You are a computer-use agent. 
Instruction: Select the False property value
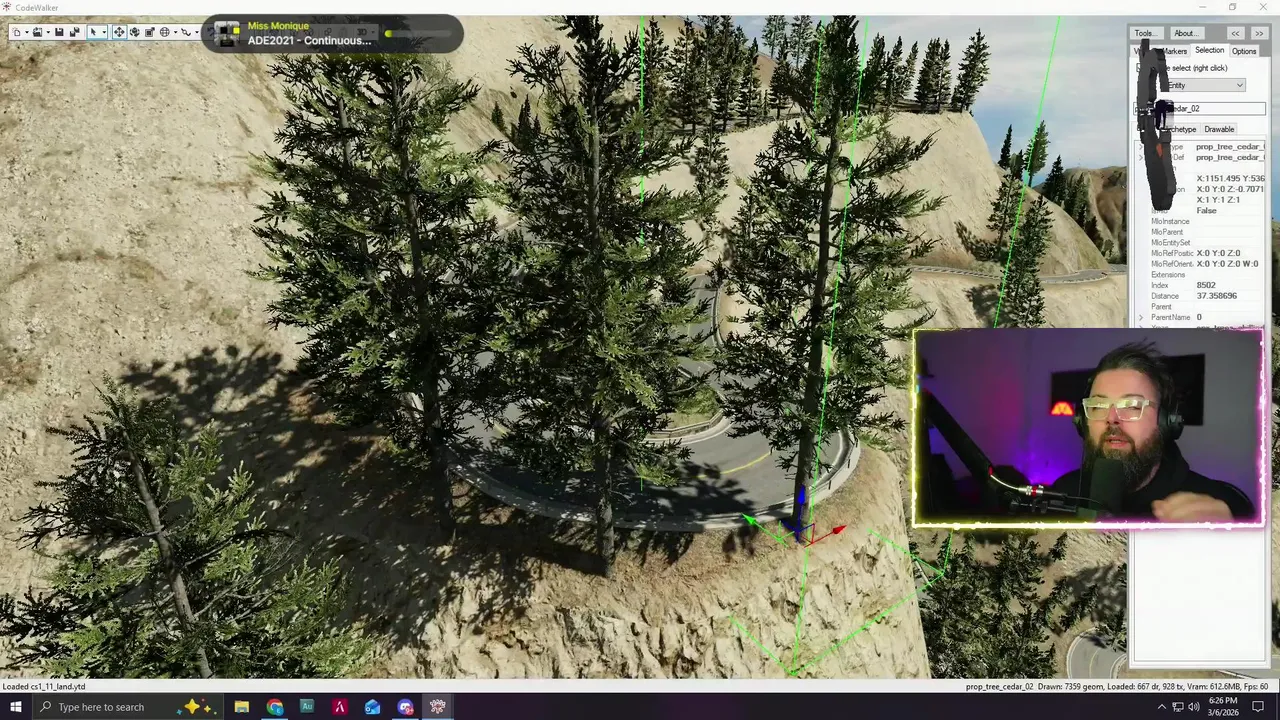click(x=1206, y=211)
